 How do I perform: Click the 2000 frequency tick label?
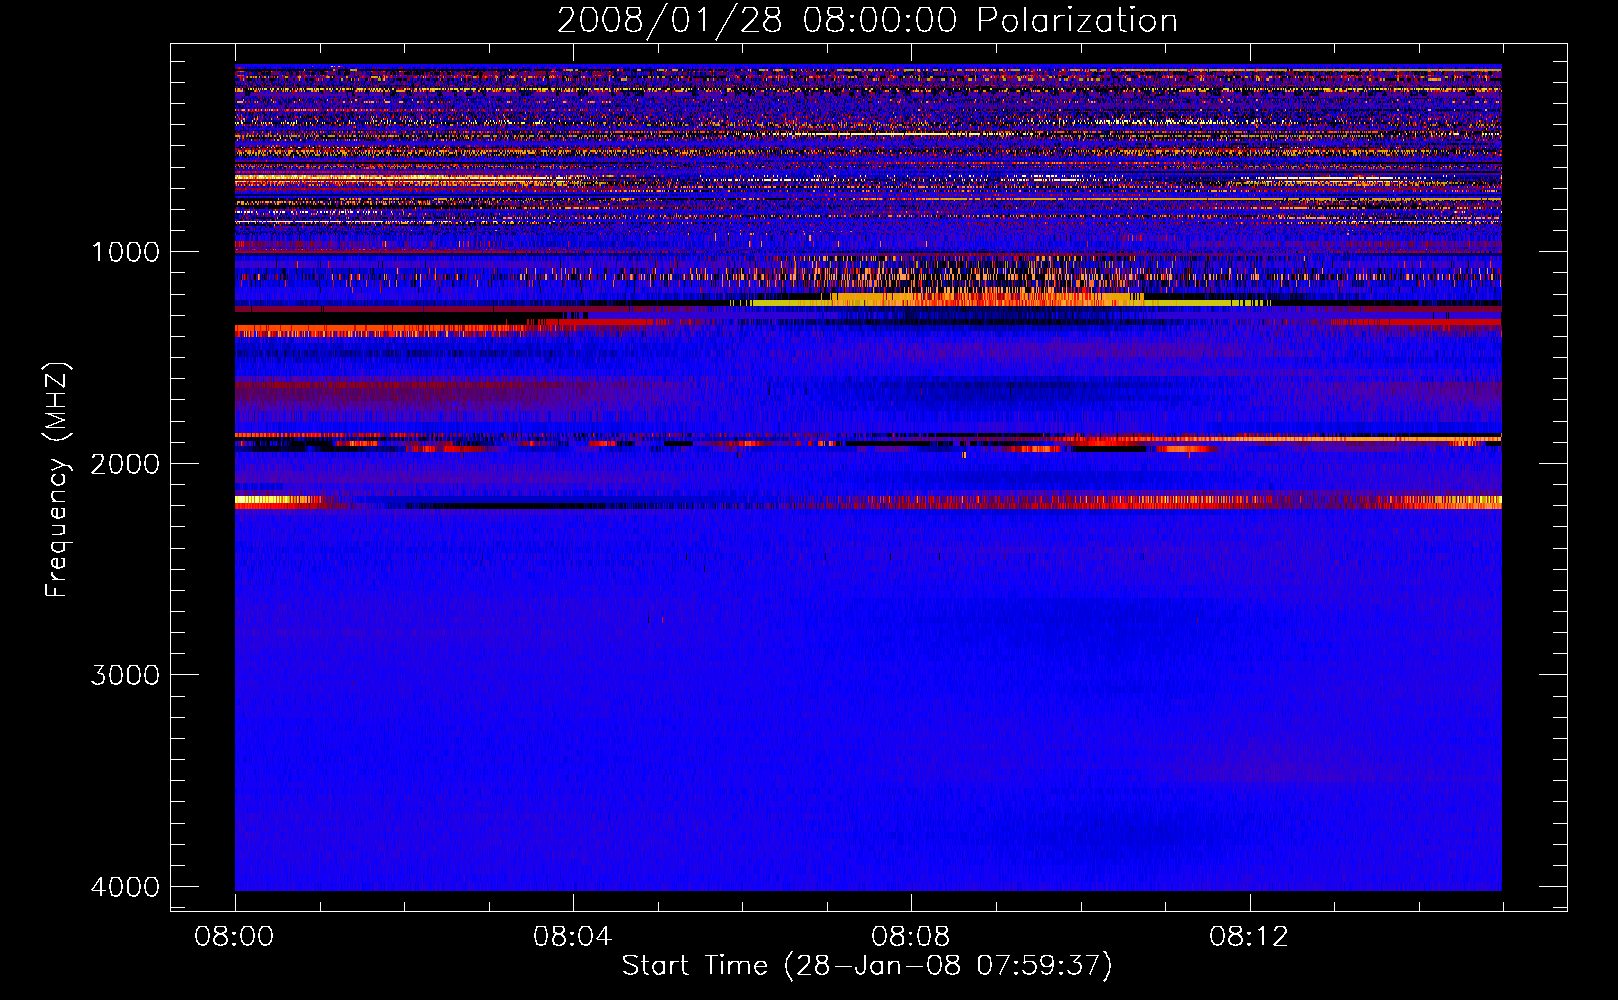click(126, 464)
